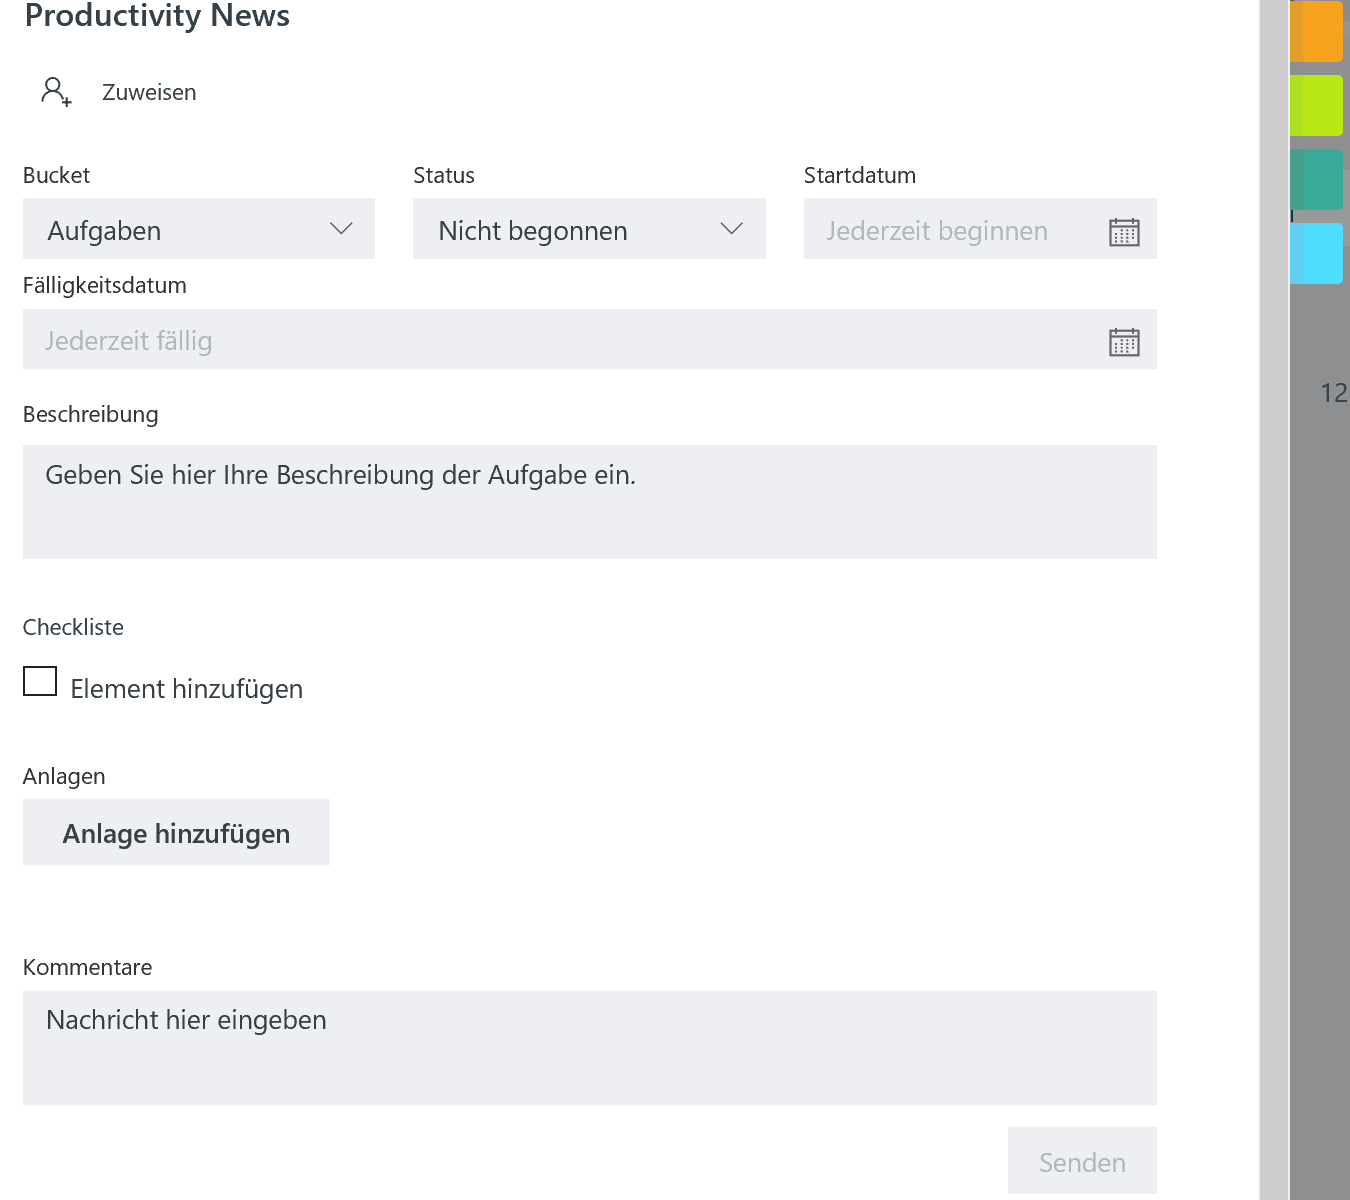Choose the teal color label

pyautogui.click(x=1316, y=179)
